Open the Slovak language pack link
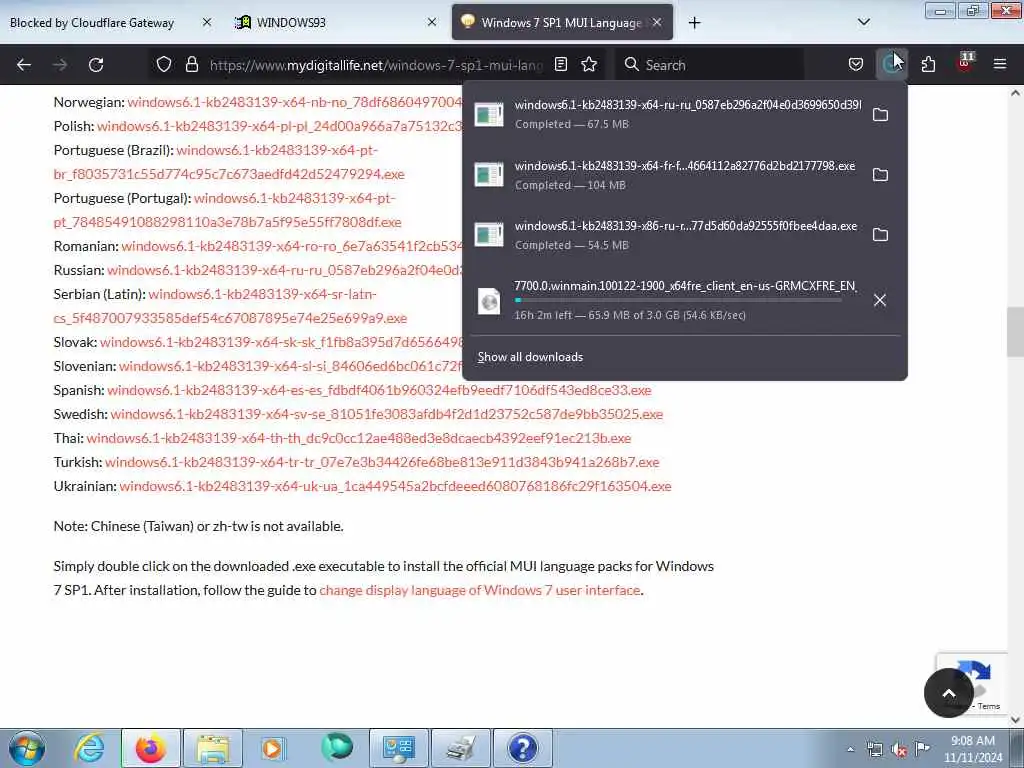 (x=281, y=342)
